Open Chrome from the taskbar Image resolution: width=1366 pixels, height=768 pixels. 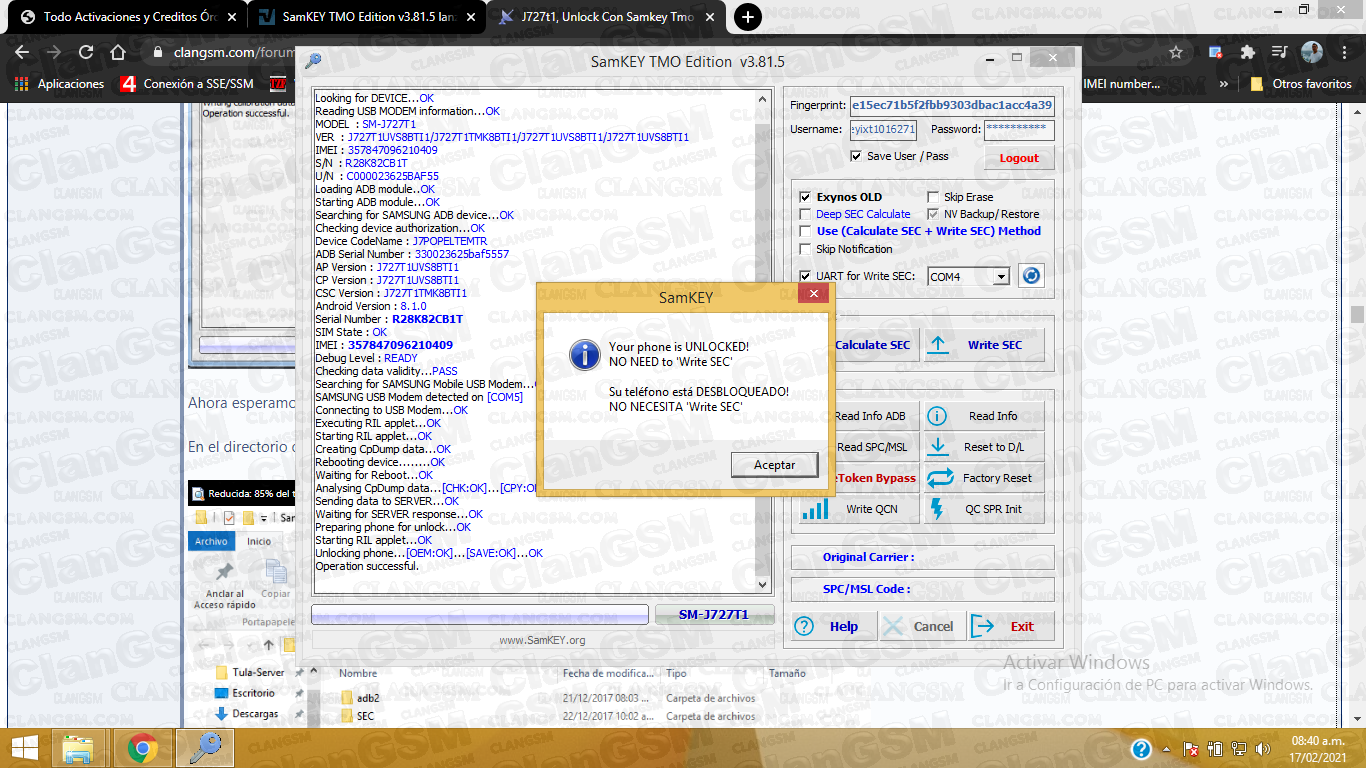click(x=142, y=748)
